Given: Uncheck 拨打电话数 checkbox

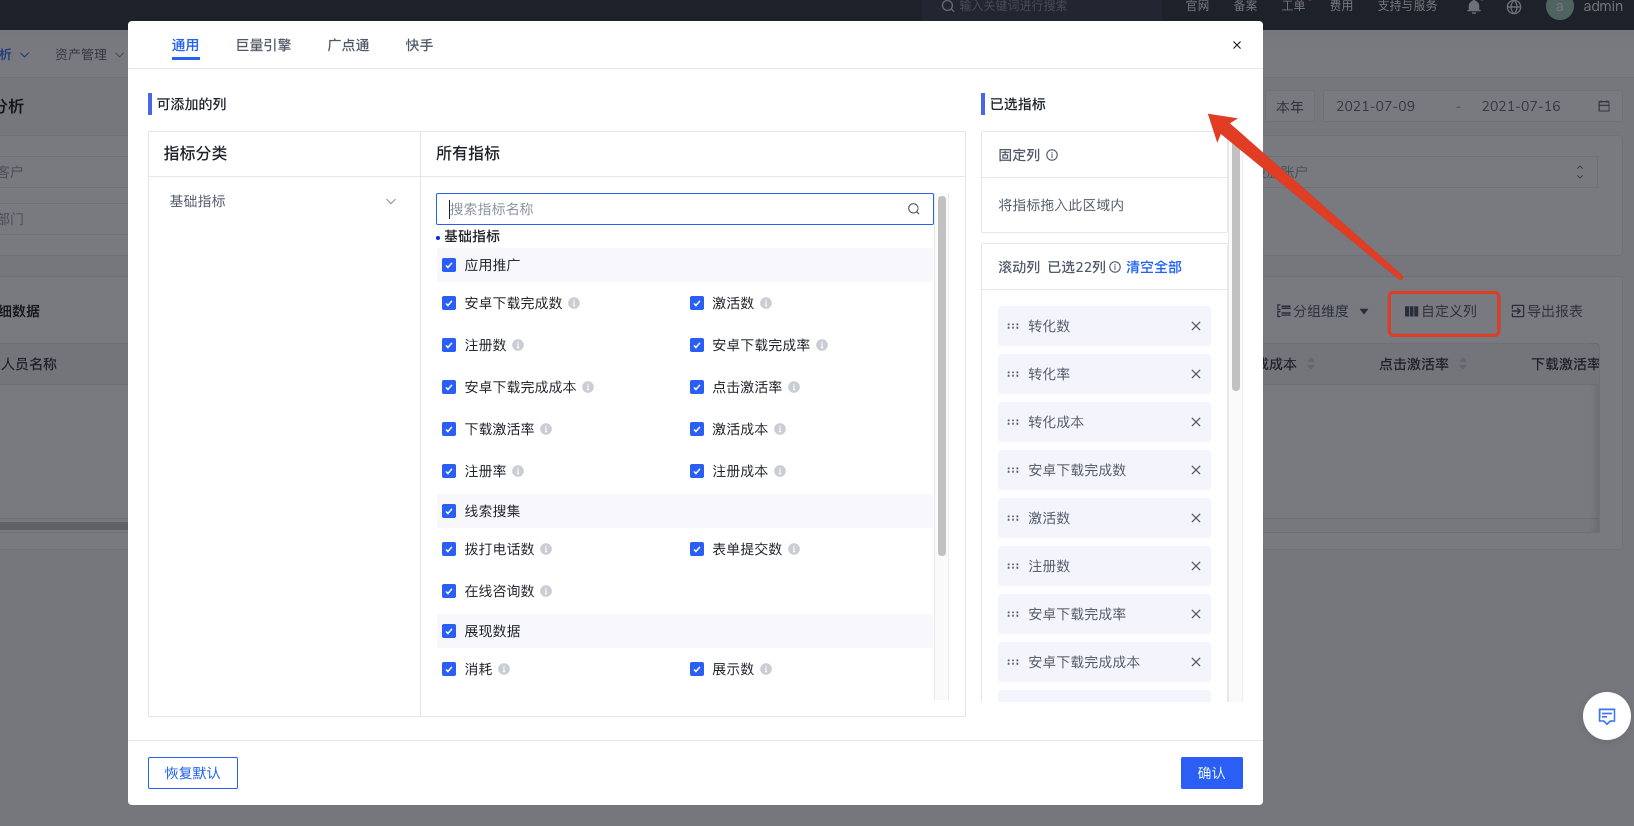Looking at the screenshot, I should tap(449, 549).
